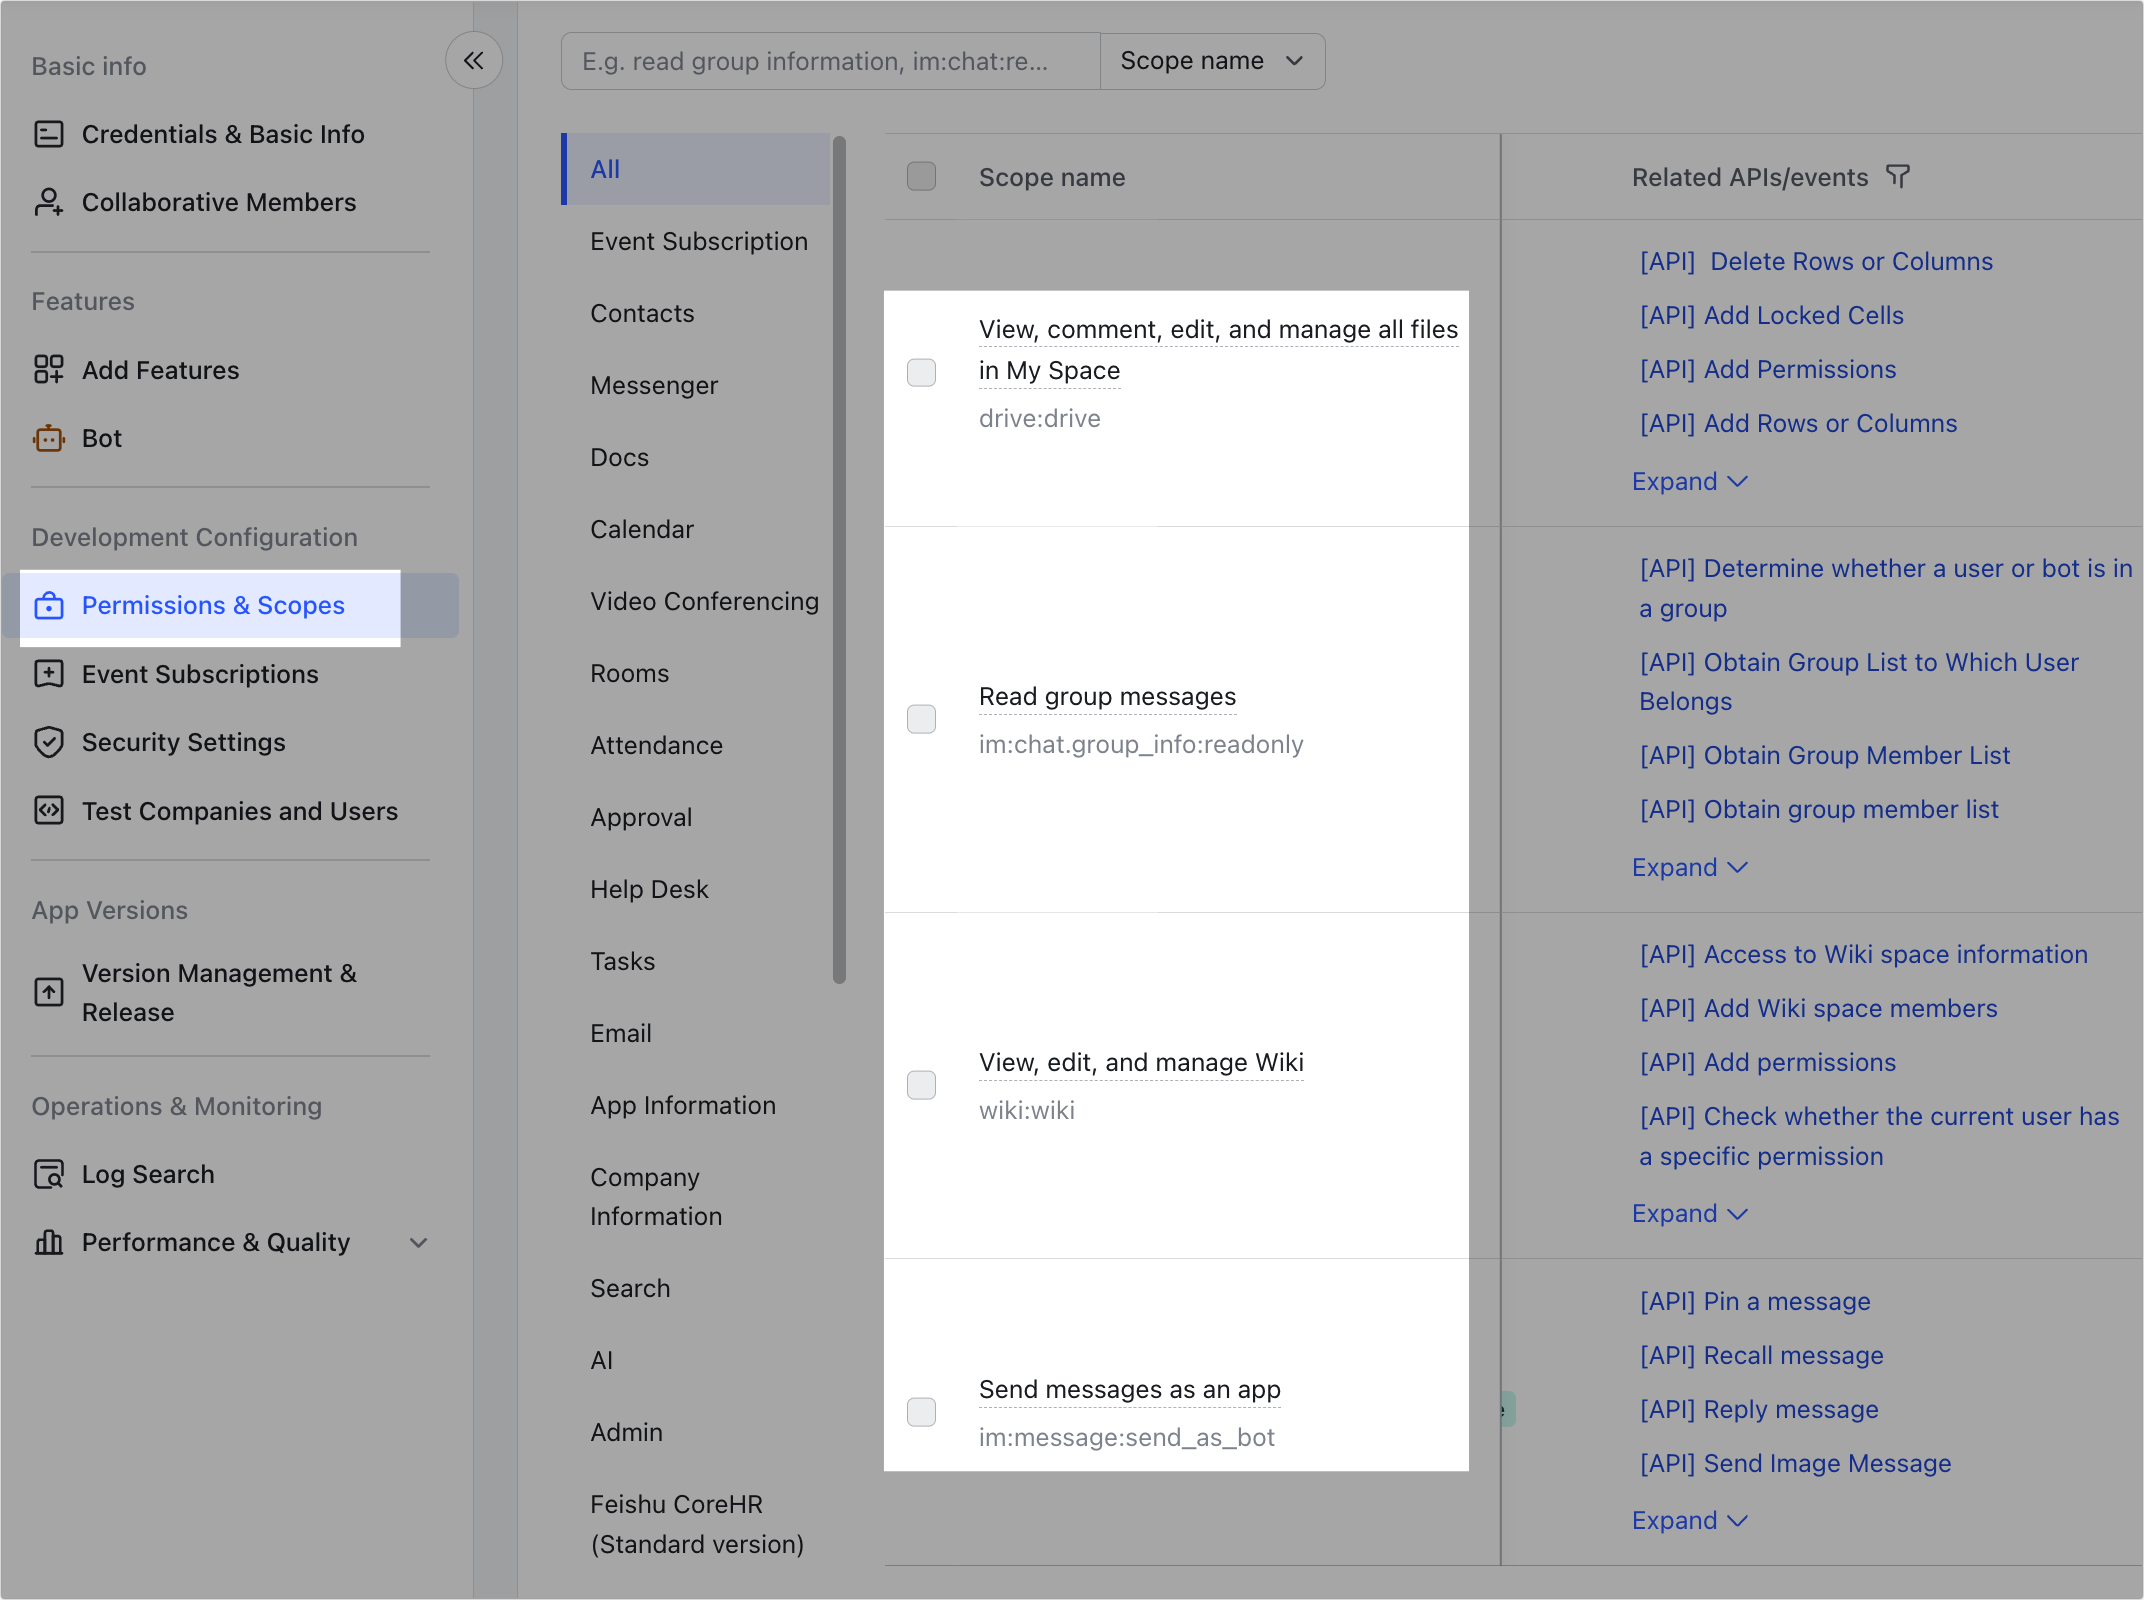Open Log Search via its icon
This screenshot has width=2144, height=1600.
coord(48,1174)
